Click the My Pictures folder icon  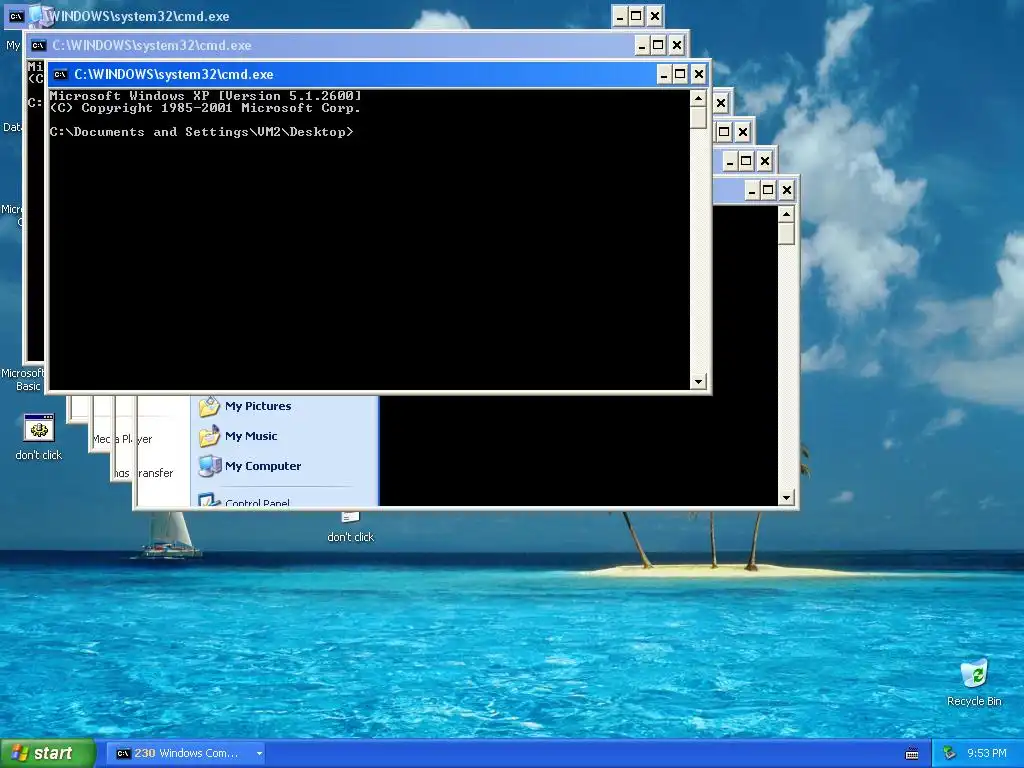point(209,406)
